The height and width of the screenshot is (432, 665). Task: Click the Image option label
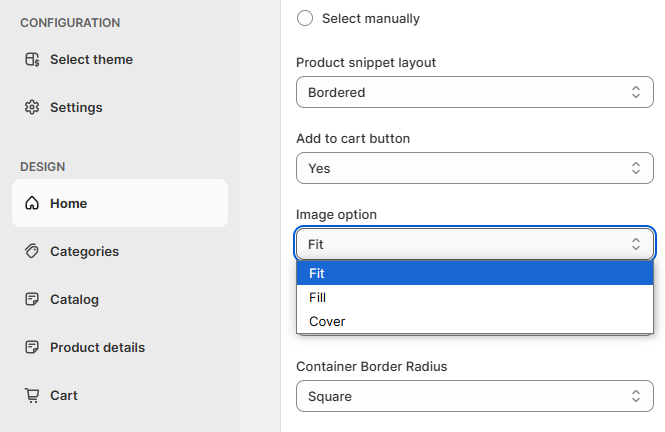(336, 215)
